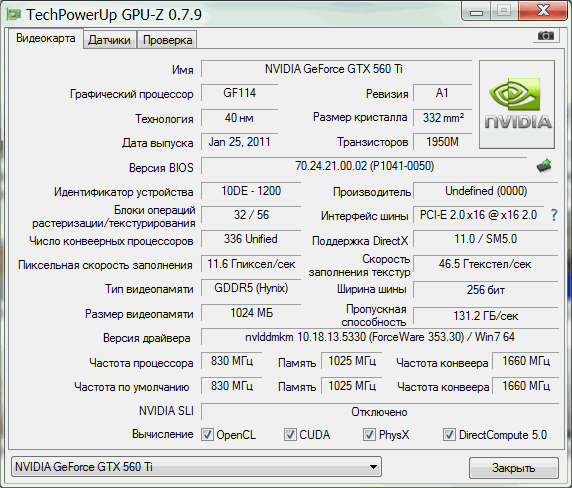Viewport: 572px width, 488px height.
Task: Select the Видеокарта tab
Action: [46, 38]
